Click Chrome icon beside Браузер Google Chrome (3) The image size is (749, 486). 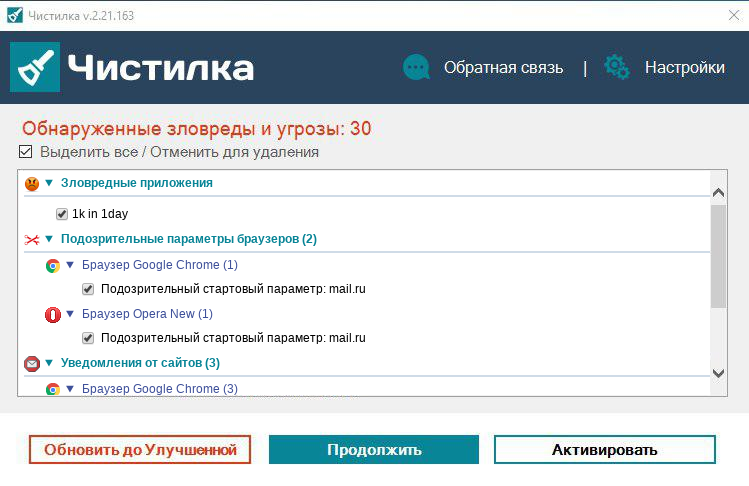pos(53,389)
